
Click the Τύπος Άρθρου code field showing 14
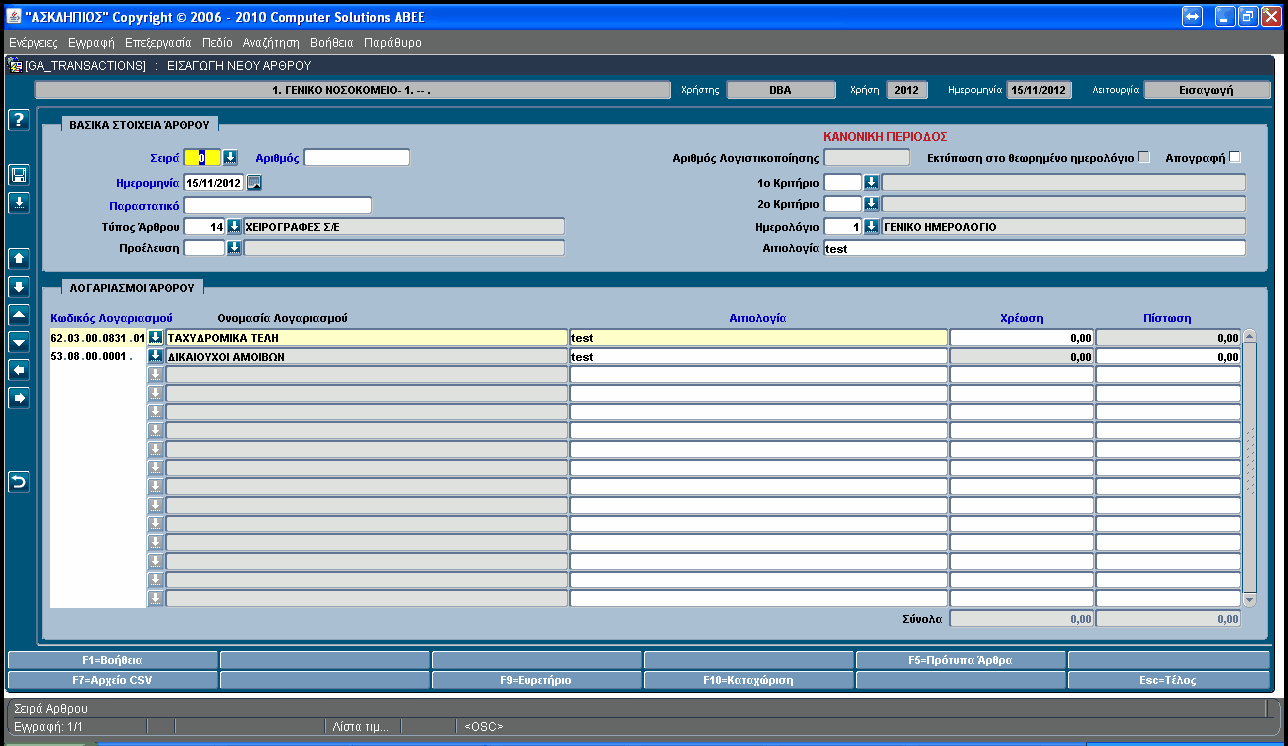[205, 226]
